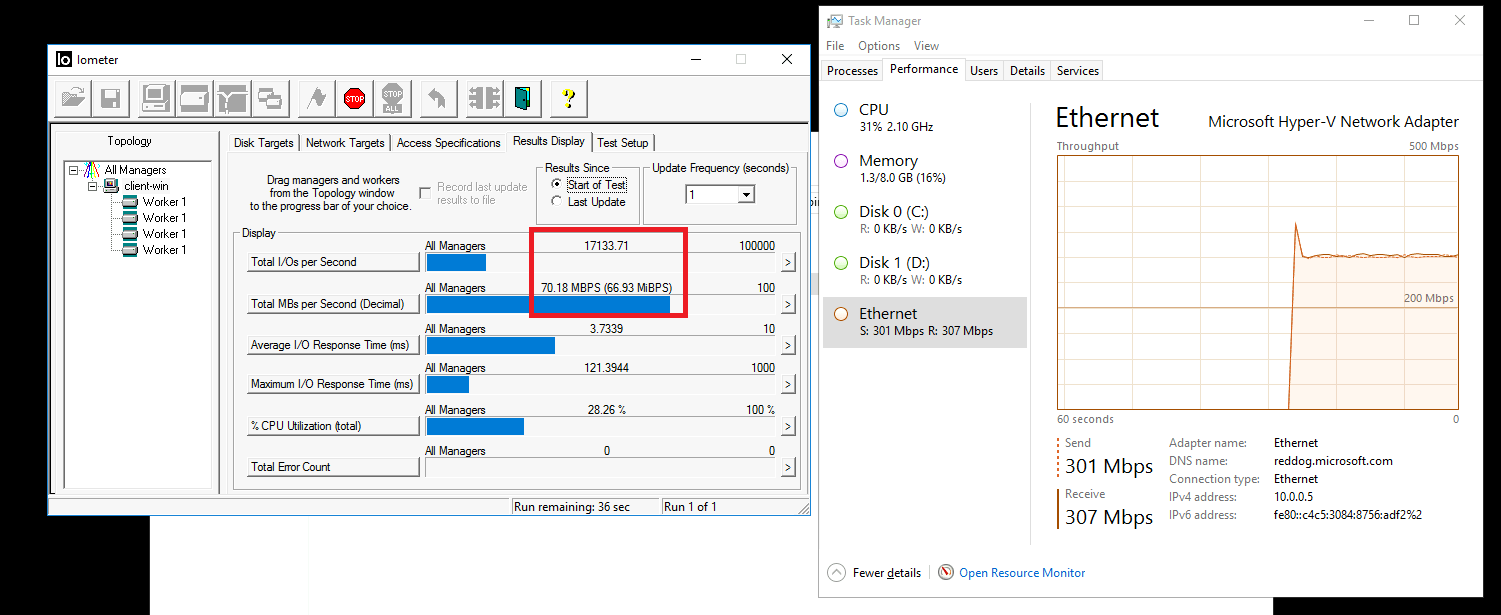Click the Fewer details label
1501x615 pixels.
tap(886, 573)
